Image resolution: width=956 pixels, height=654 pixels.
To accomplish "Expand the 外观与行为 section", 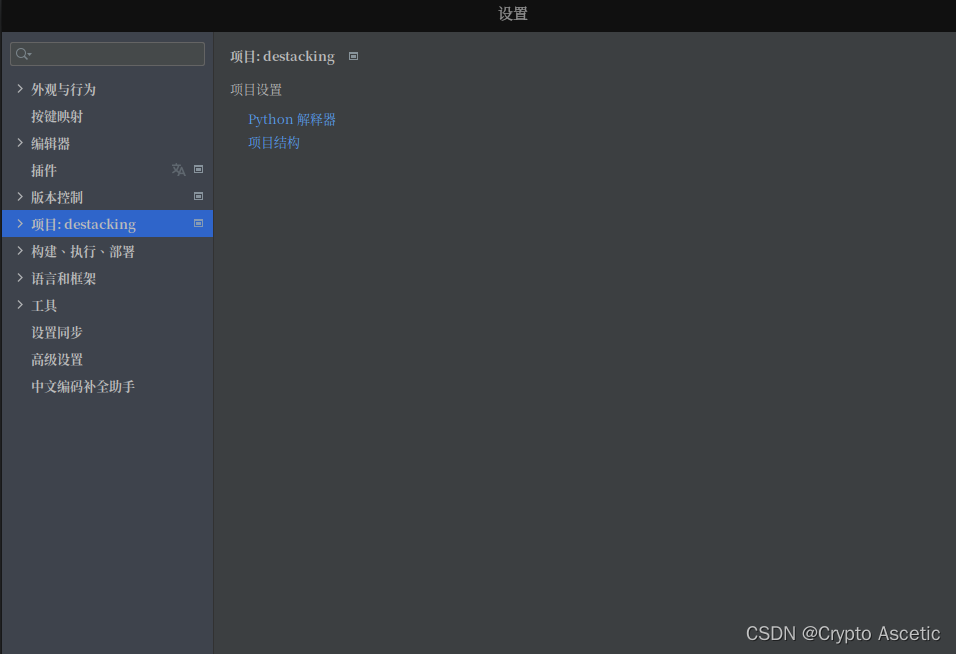I will click(x=20, y=88).
